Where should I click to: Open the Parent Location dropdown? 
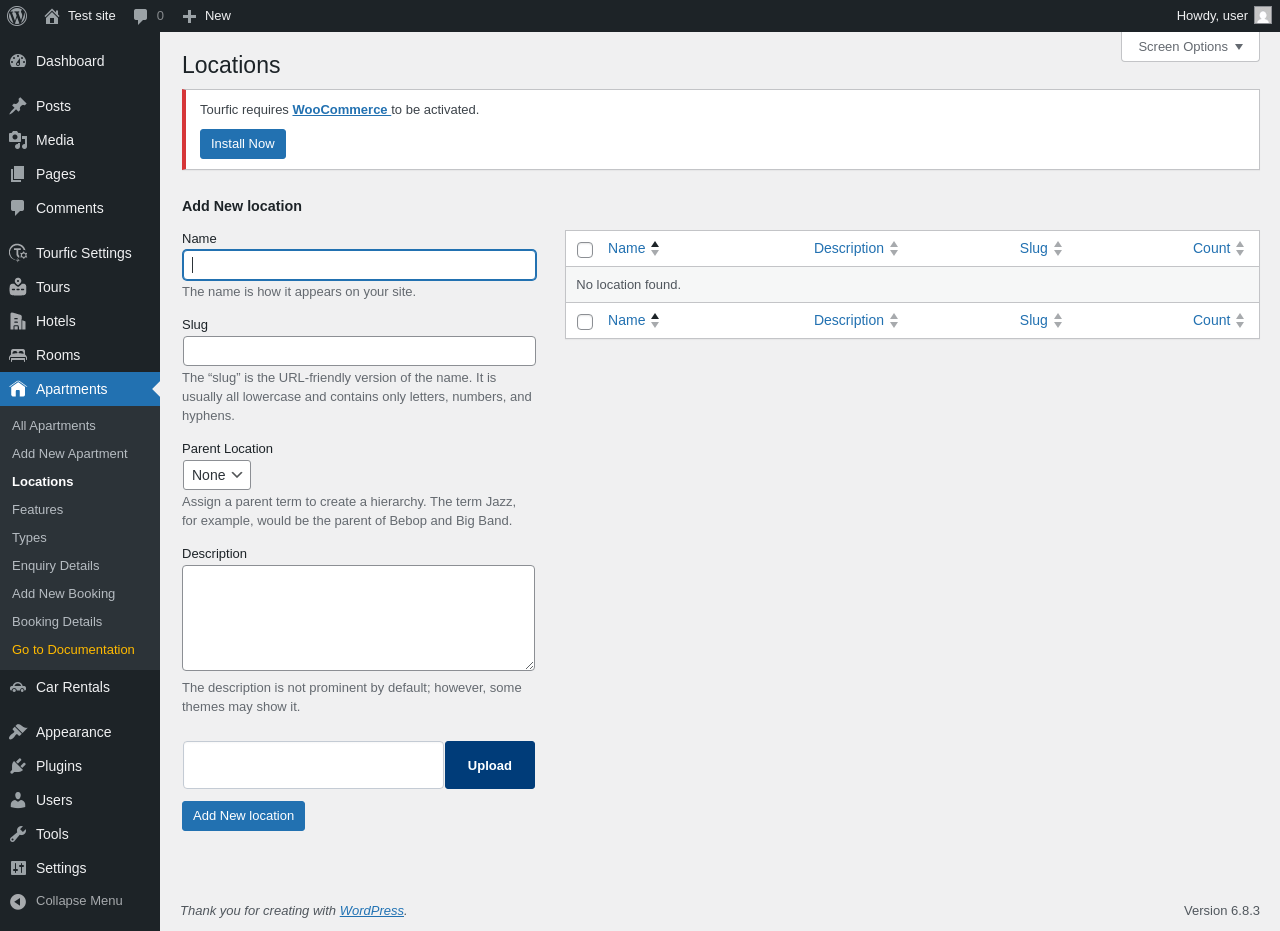[x=217, y=475]
